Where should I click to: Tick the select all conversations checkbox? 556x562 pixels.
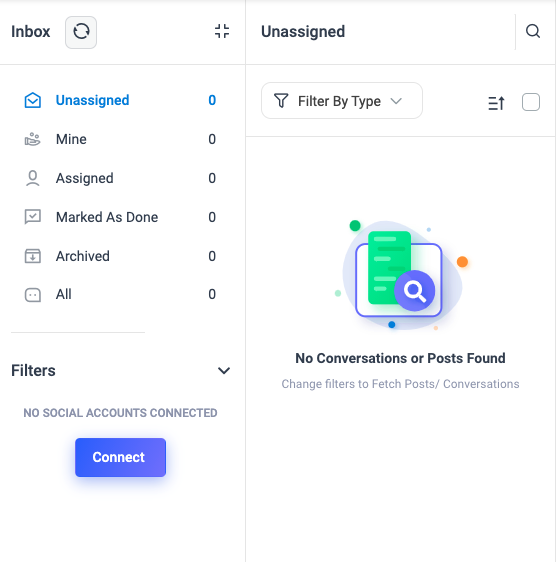coord(531,102)
